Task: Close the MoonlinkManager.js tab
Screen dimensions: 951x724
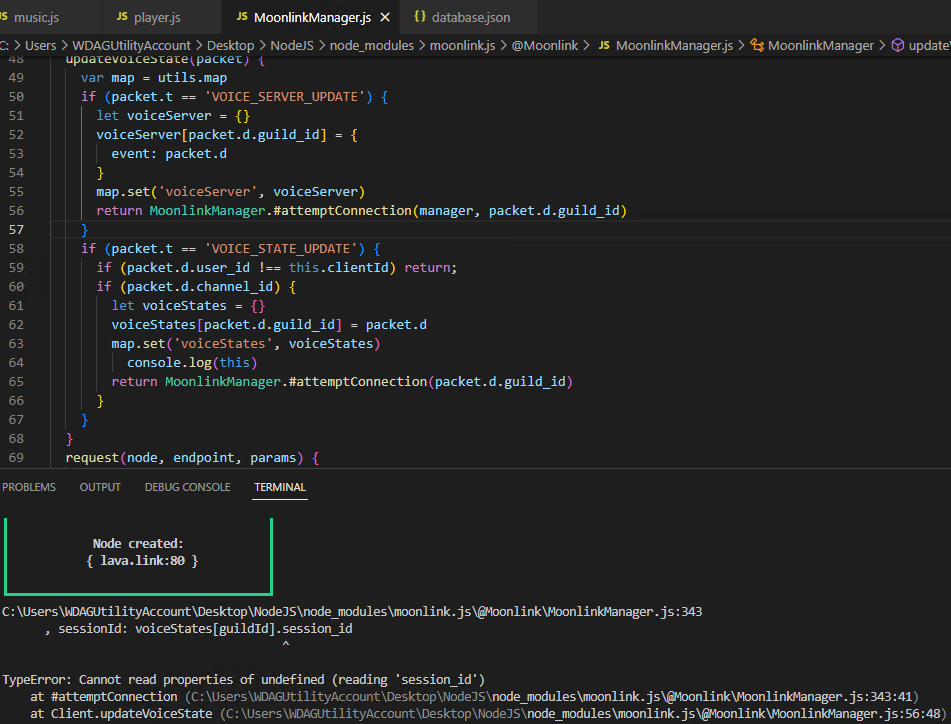Action: 385,17
